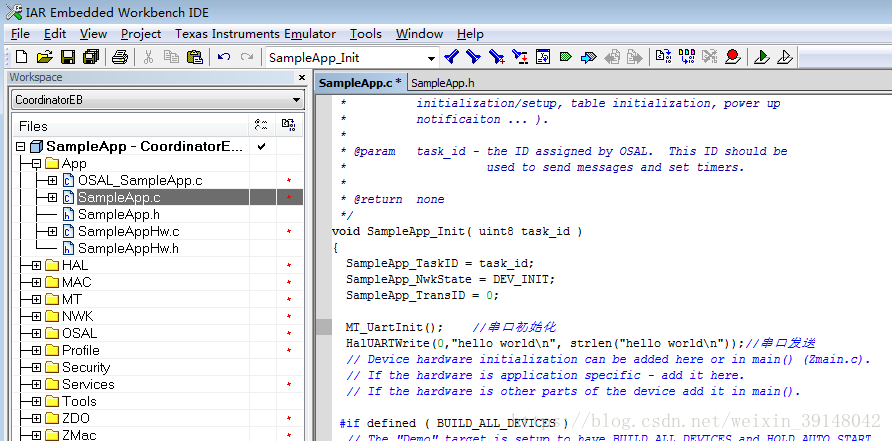Download and debug with green play icon
This screenshot has height=441, width=892.
pyautogui.click(x=761, y=57)
